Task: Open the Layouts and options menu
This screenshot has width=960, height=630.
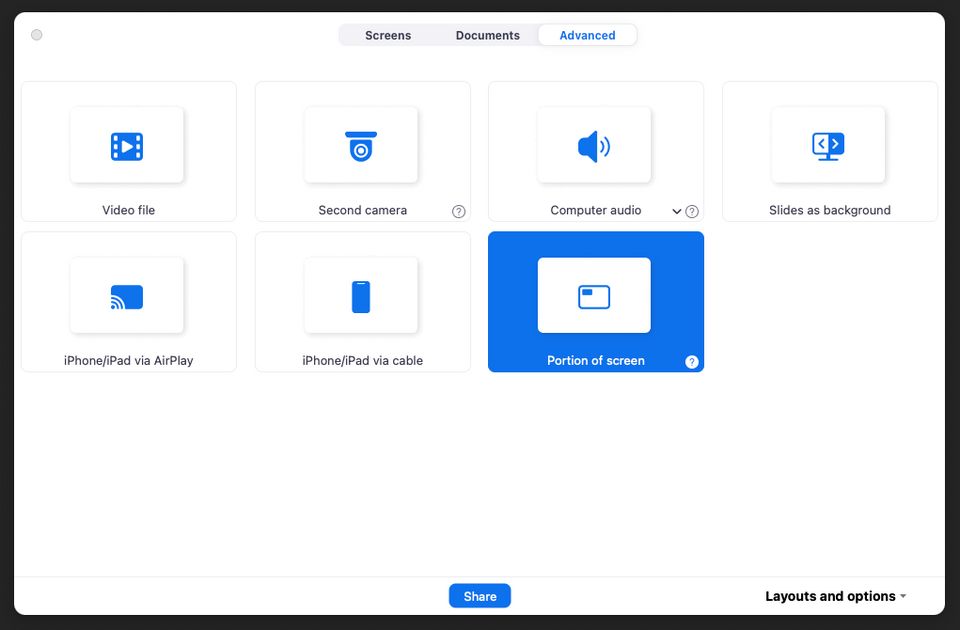Action: tap(828, 595)
